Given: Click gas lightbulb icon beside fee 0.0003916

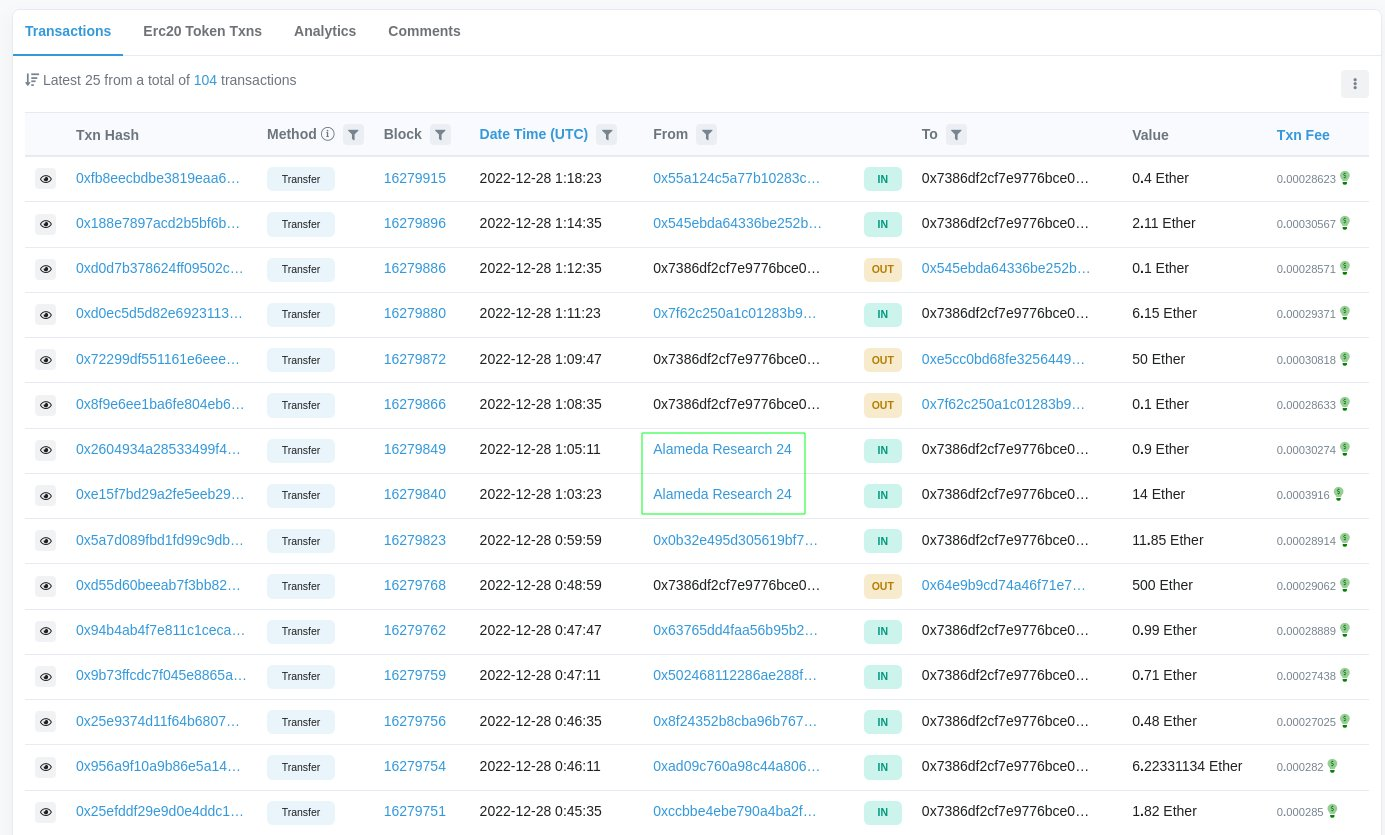Looking at the screenshot, I should (1338, 494).
